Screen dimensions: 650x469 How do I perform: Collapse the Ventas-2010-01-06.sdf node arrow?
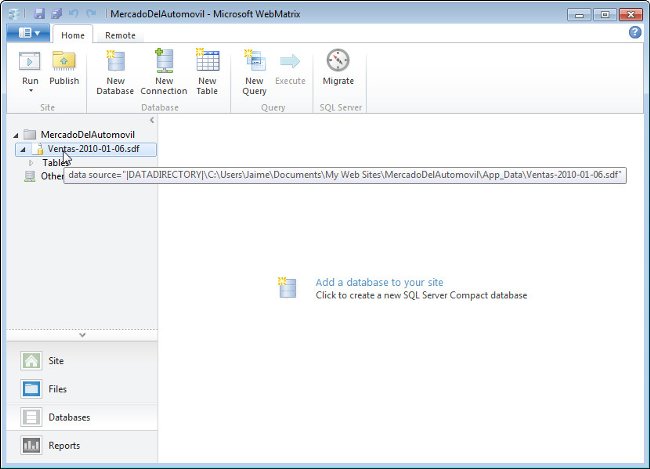[23, 149]
